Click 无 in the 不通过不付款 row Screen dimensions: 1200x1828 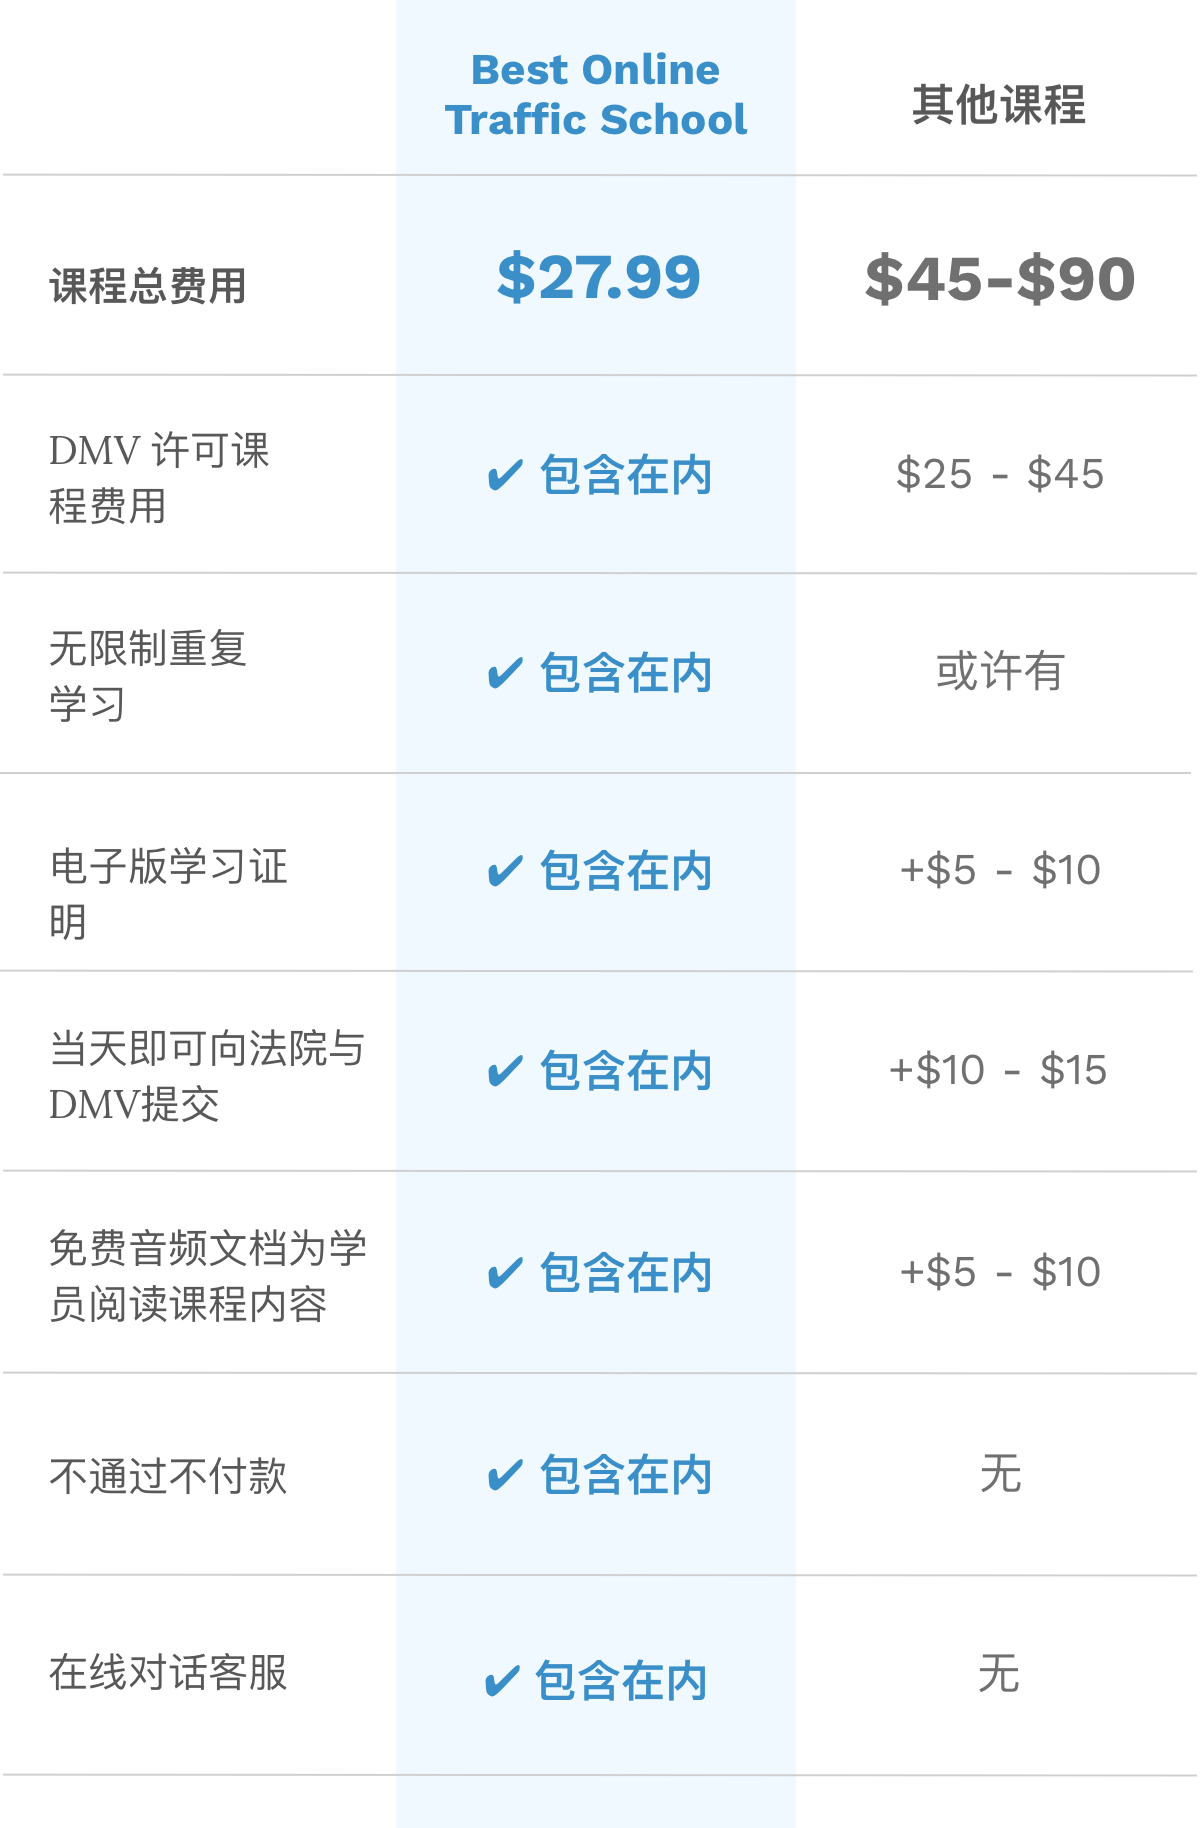1000,1474
